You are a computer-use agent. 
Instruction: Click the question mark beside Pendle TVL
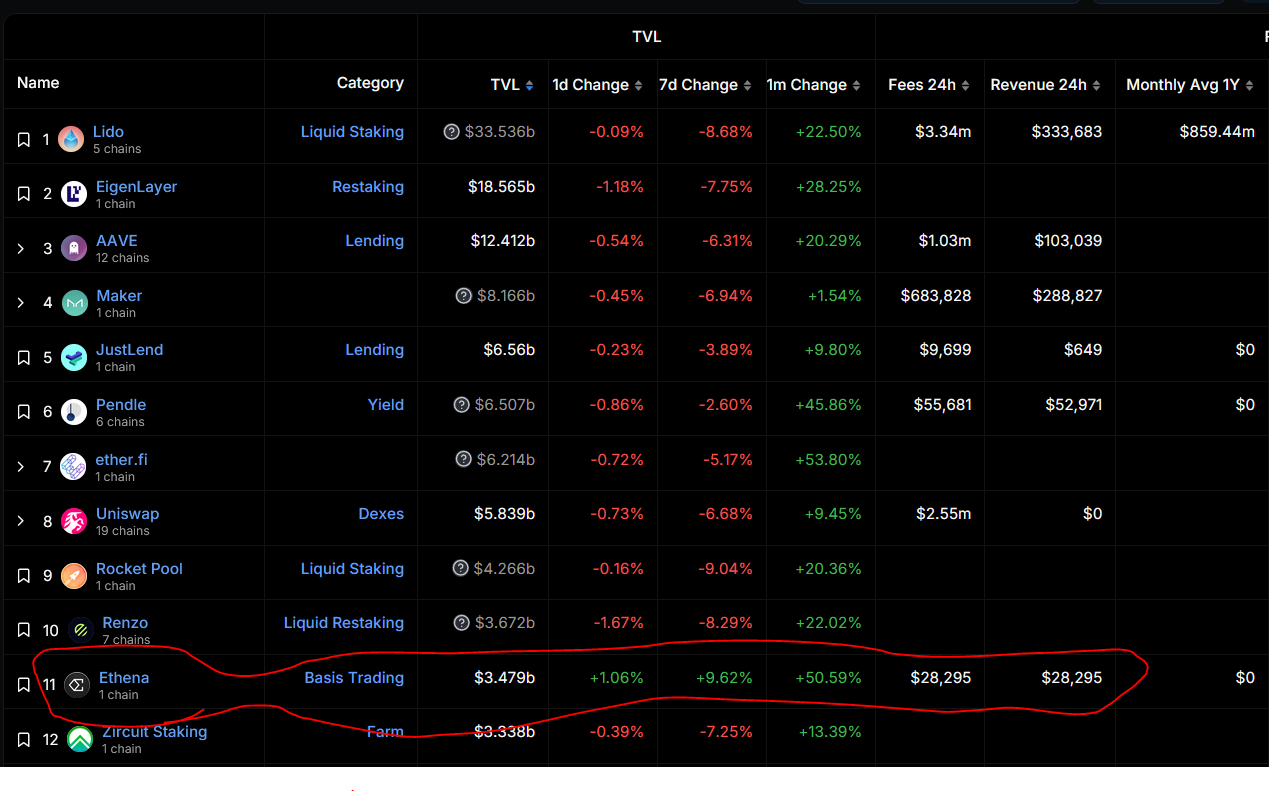point(461,405)
